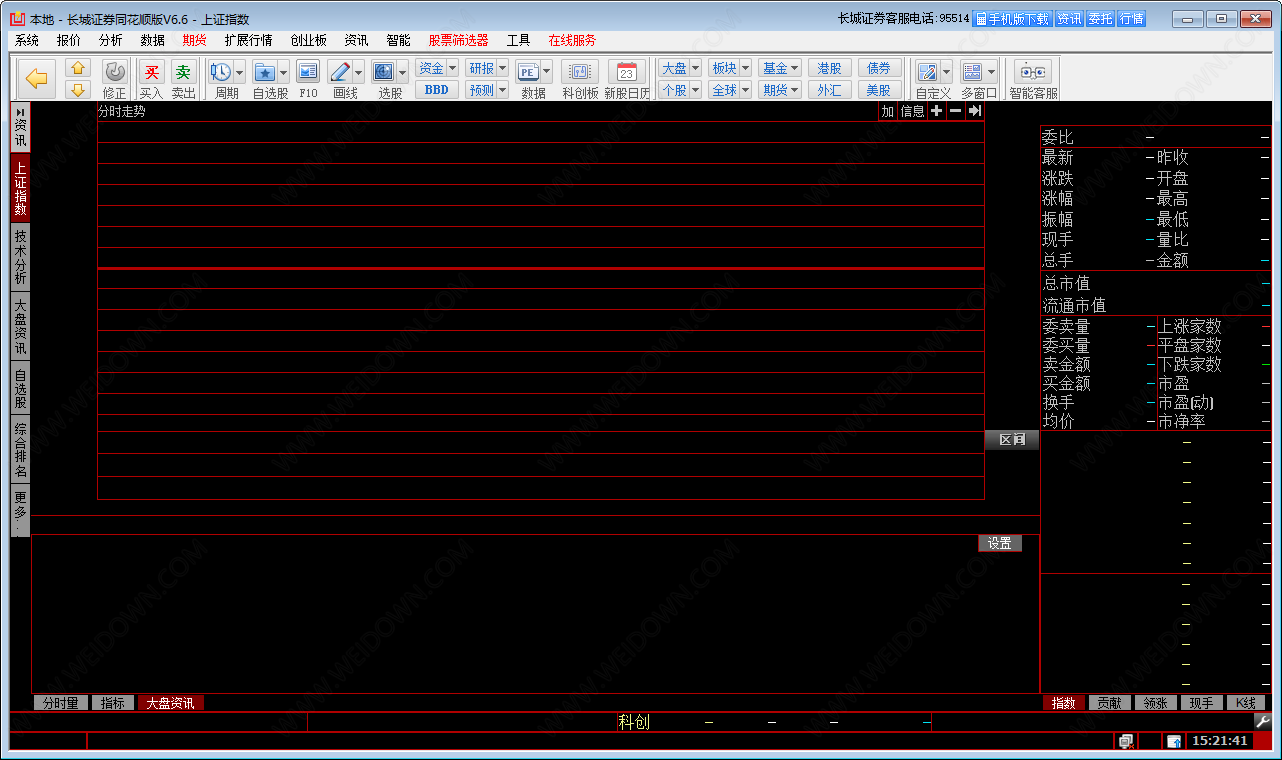Click the 区间 button beside the chart

point(1012,440)
